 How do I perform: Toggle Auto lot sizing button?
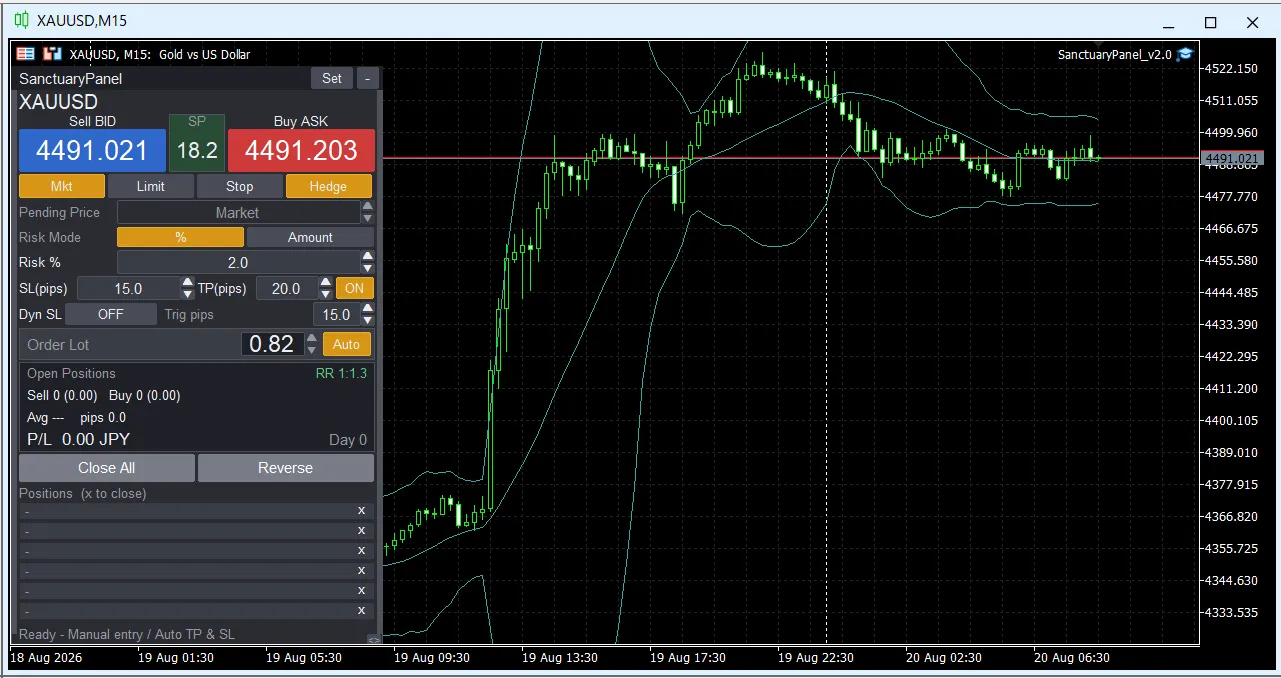346,344
